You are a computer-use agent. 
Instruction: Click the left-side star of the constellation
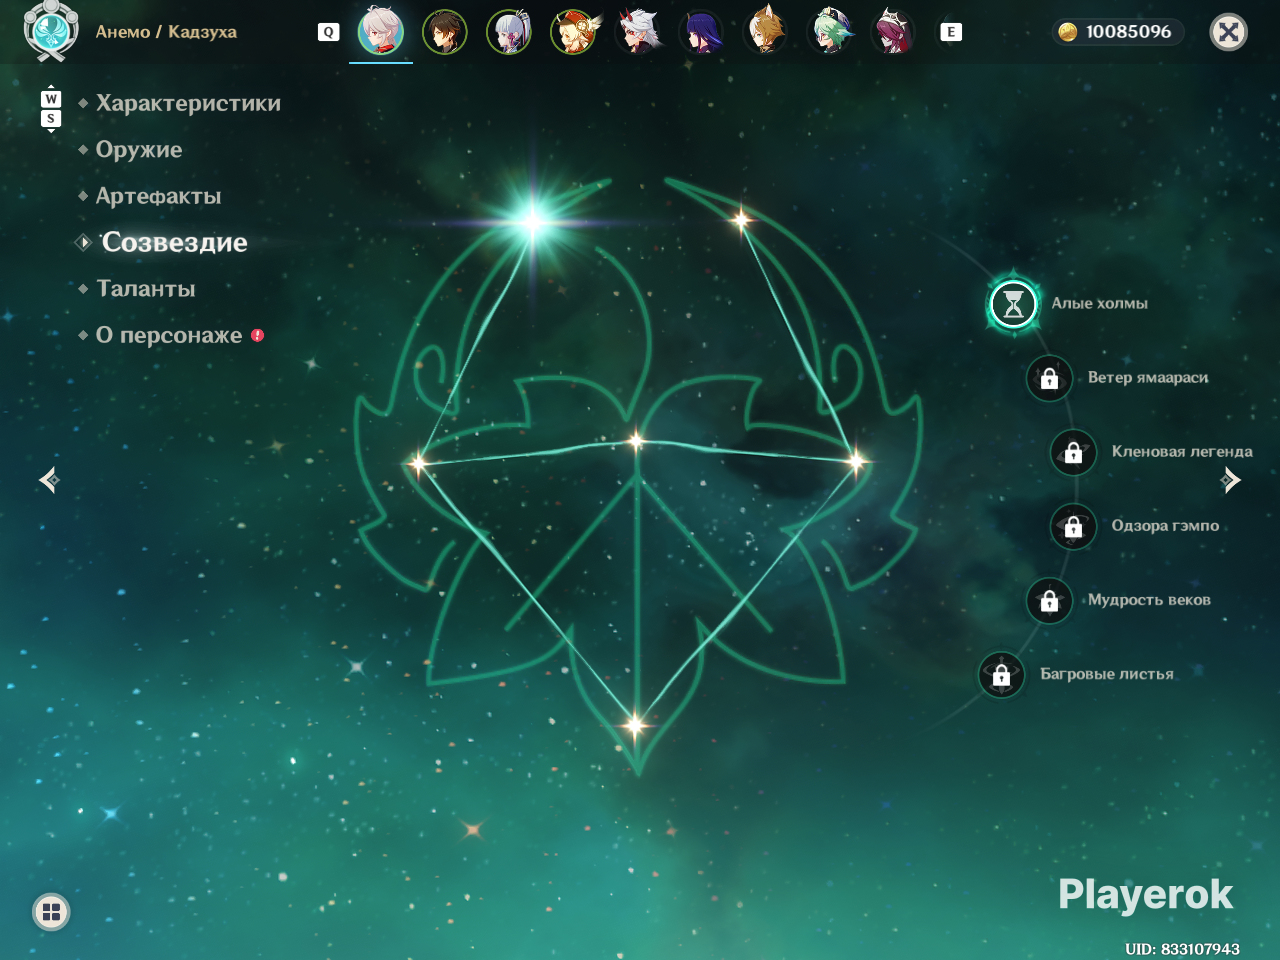pos(418,463)
